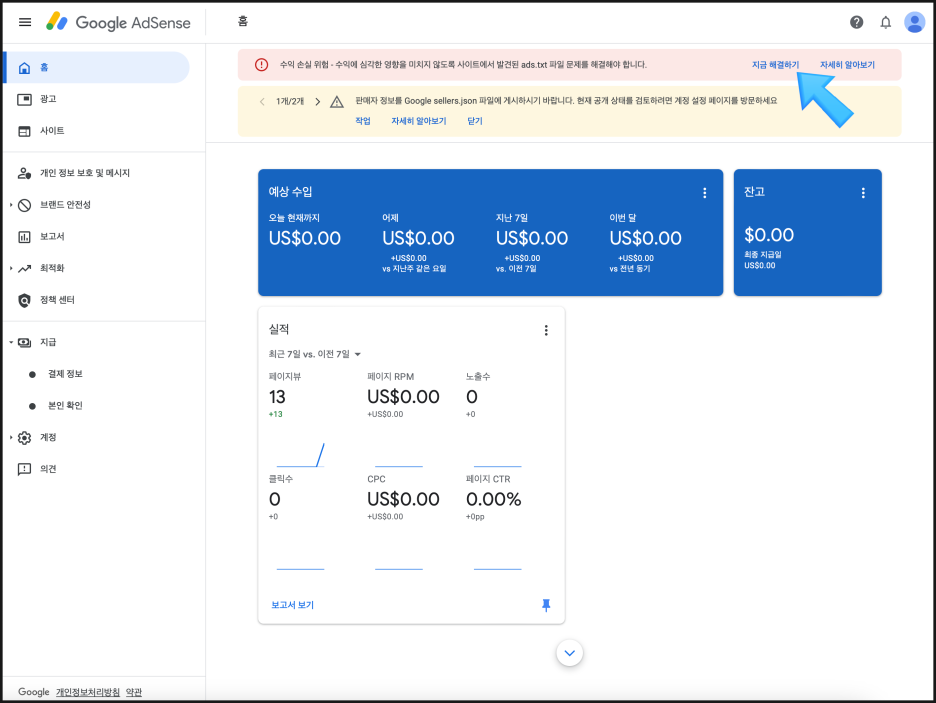Viewport: 936px width, 703px height.
Task: Click the 개인 정보 보호 및 메시지 icon
Action: (x=24, y=173)
